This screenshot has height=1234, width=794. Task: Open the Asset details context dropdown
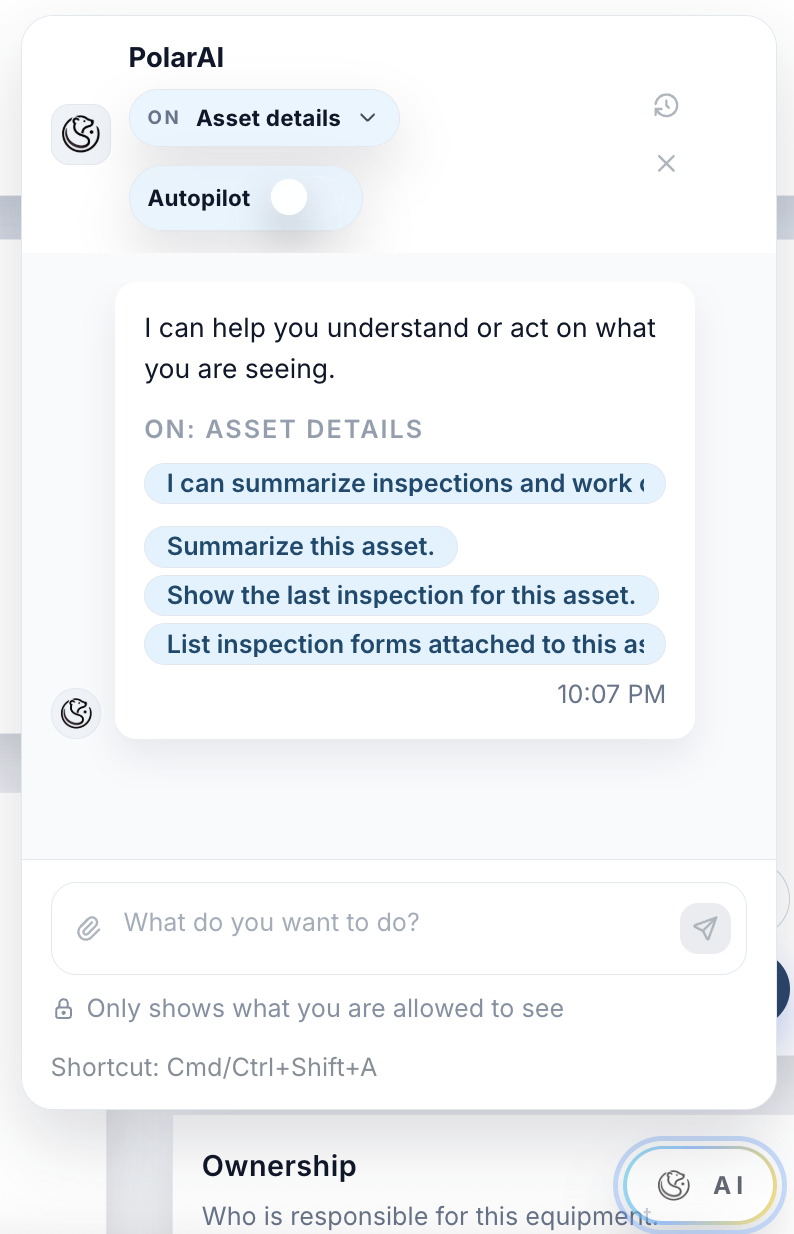[264, 117]
